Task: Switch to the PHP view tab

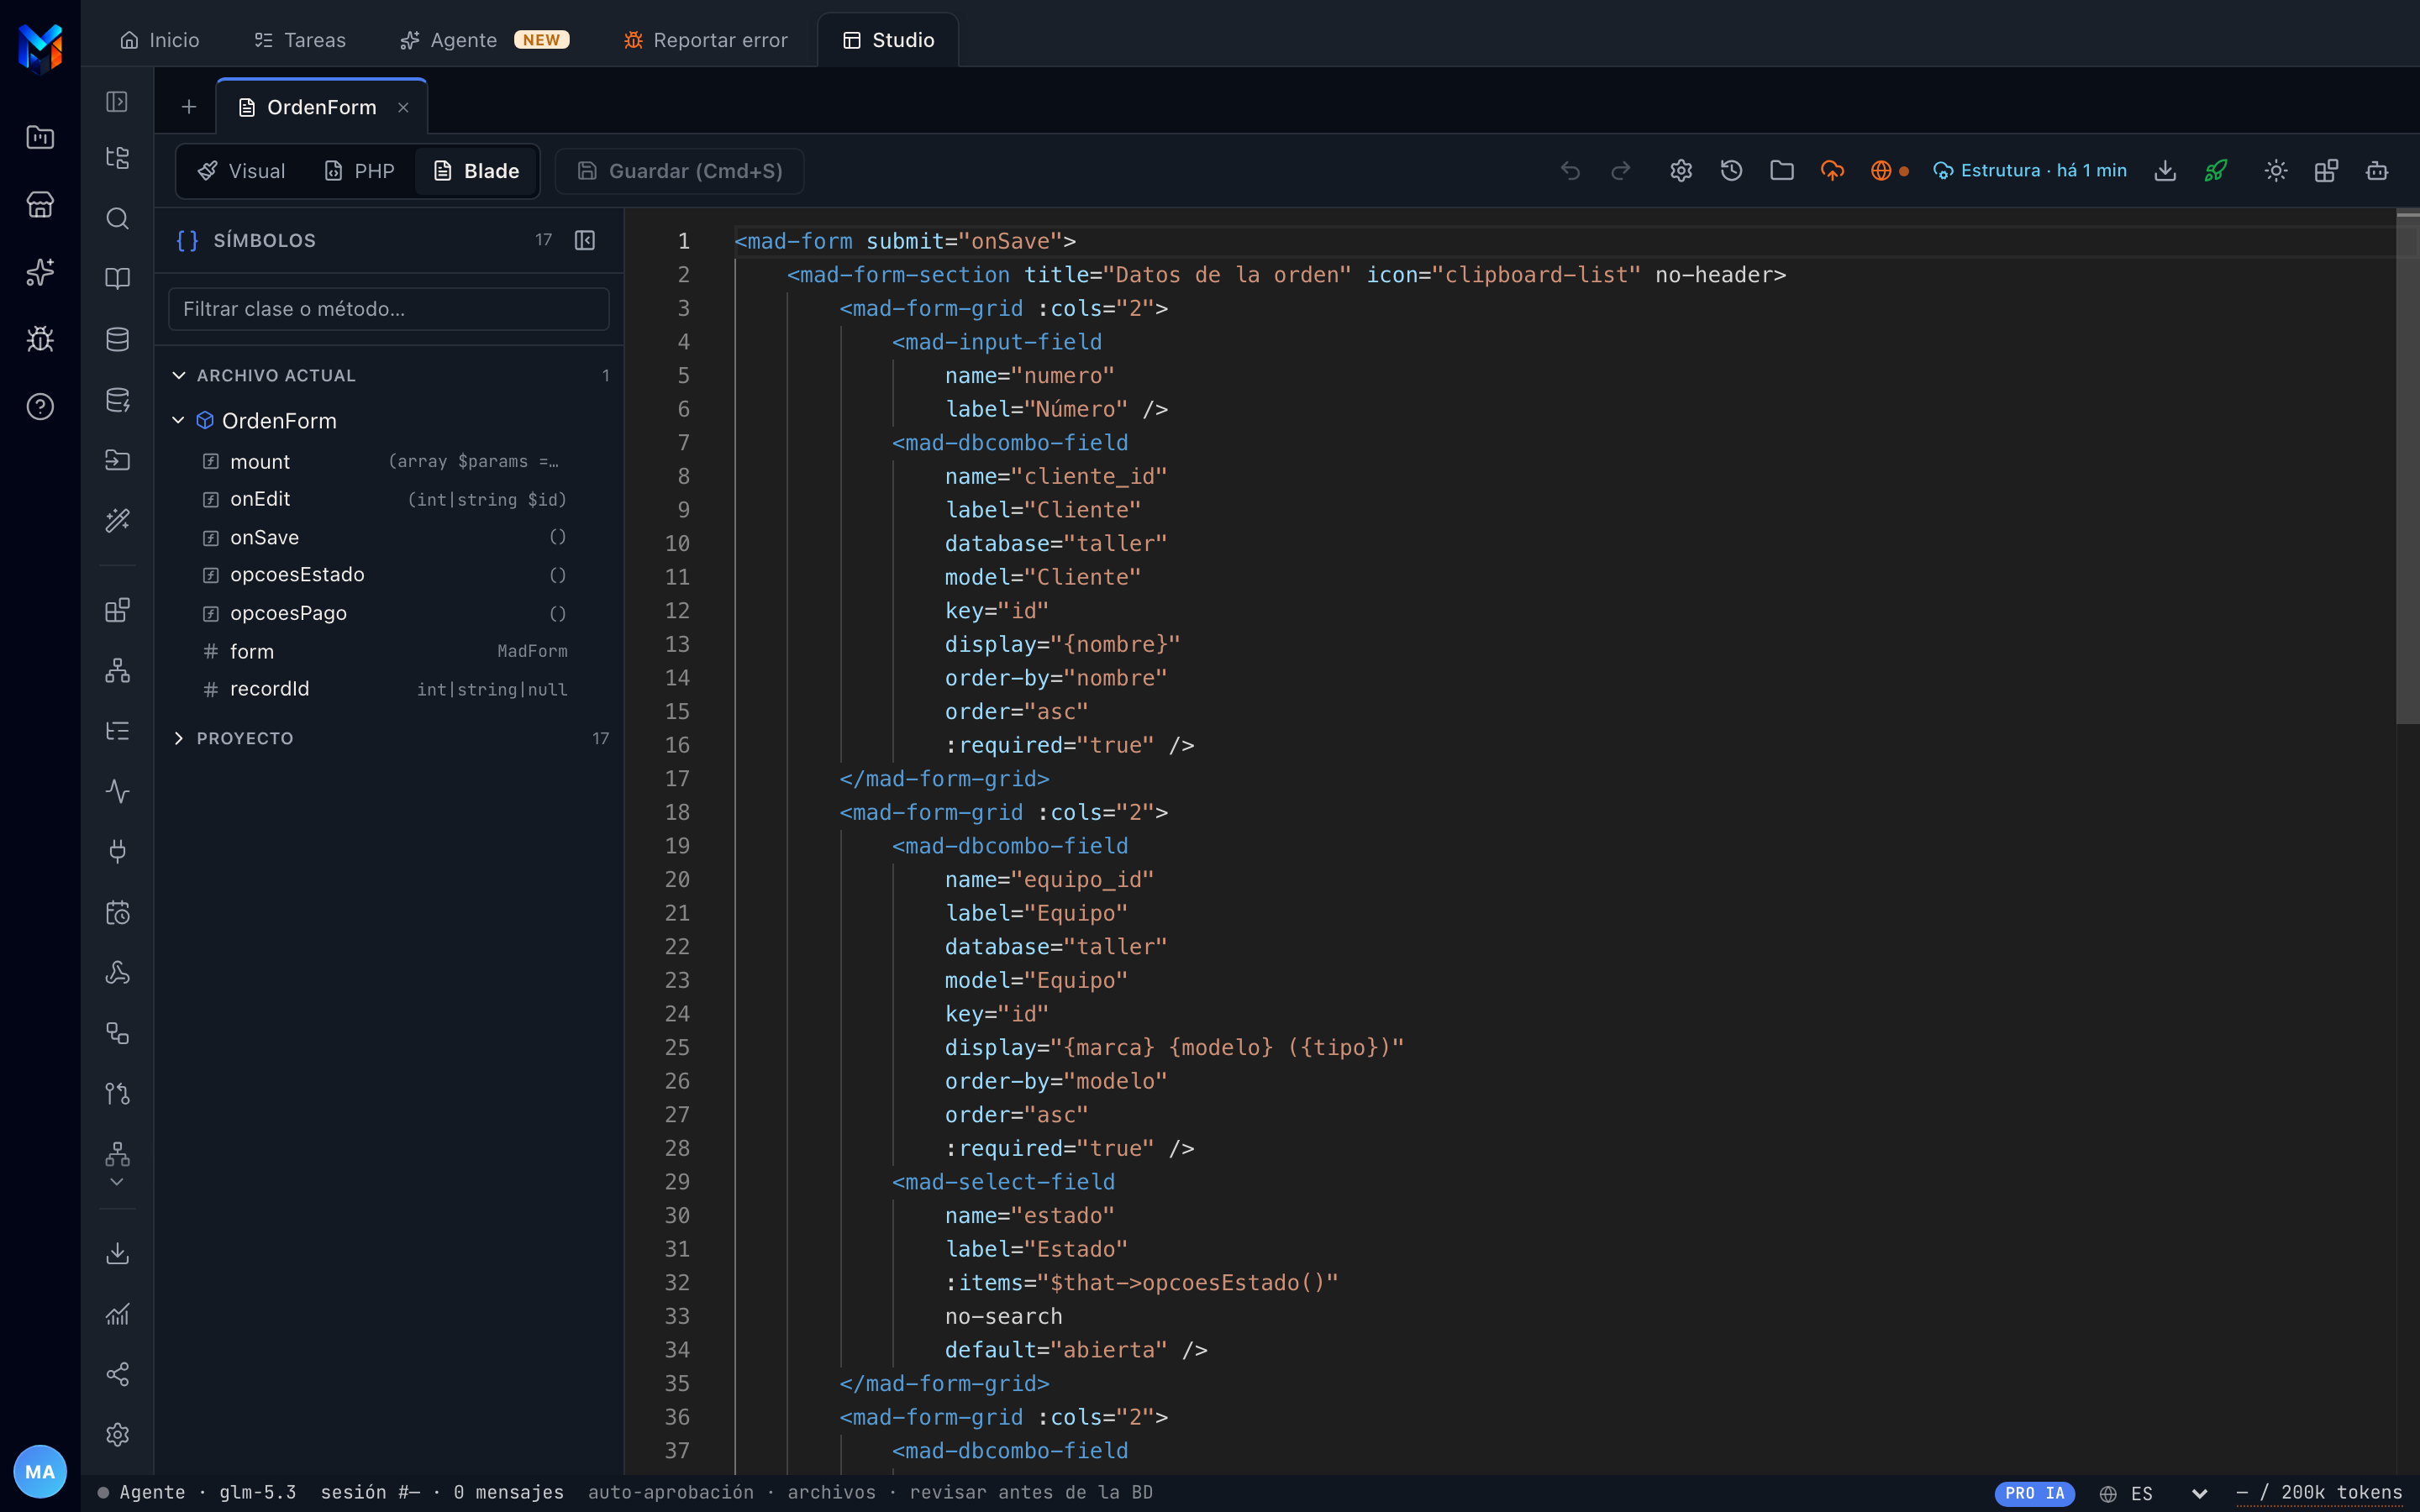Action: (x=359, y=171)
